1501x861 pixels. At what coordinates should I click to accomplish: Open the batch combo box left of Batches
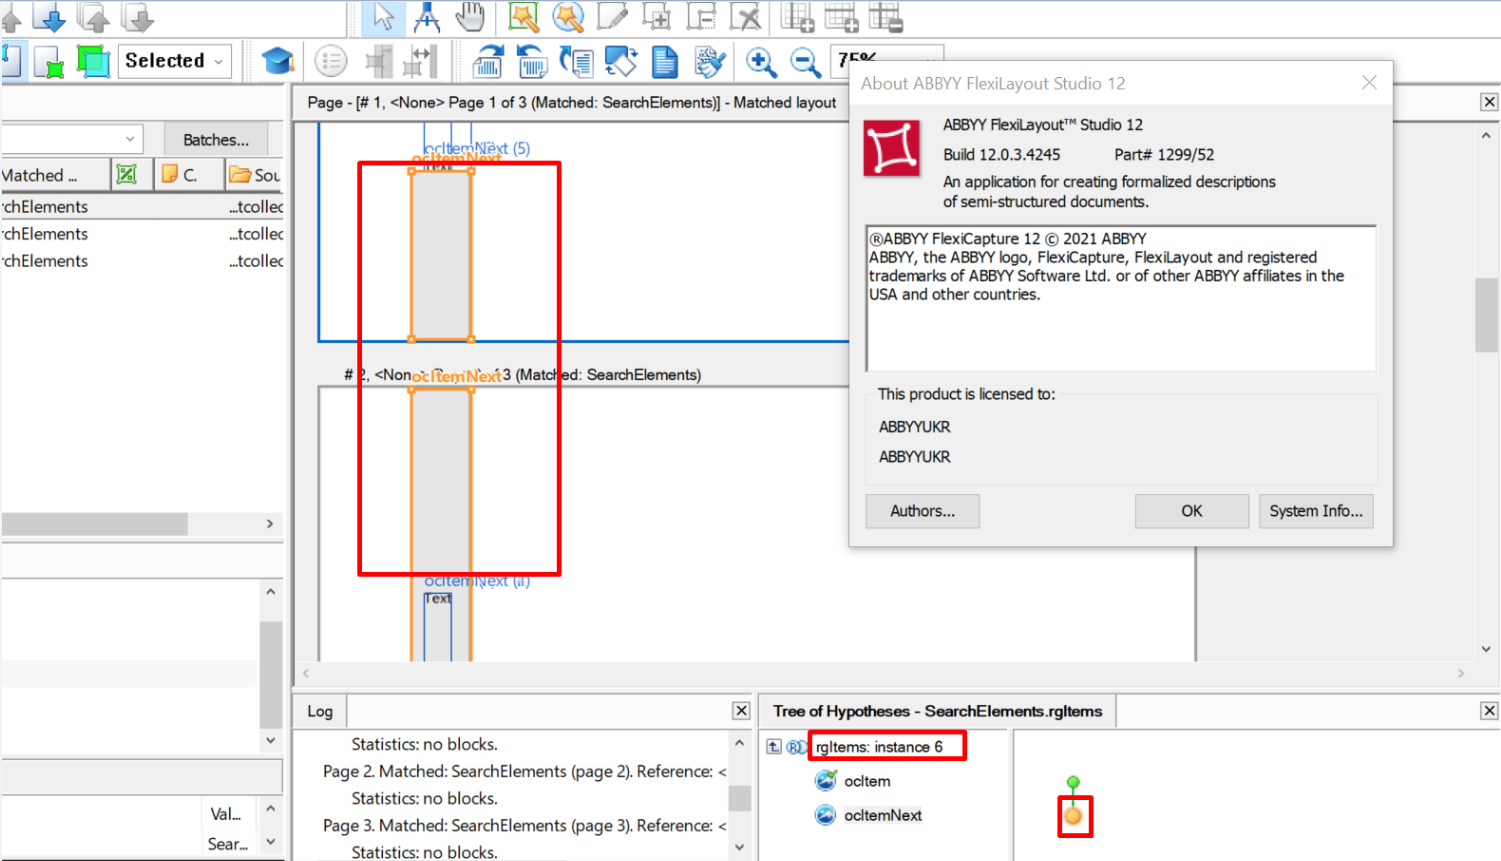point(71,139)
